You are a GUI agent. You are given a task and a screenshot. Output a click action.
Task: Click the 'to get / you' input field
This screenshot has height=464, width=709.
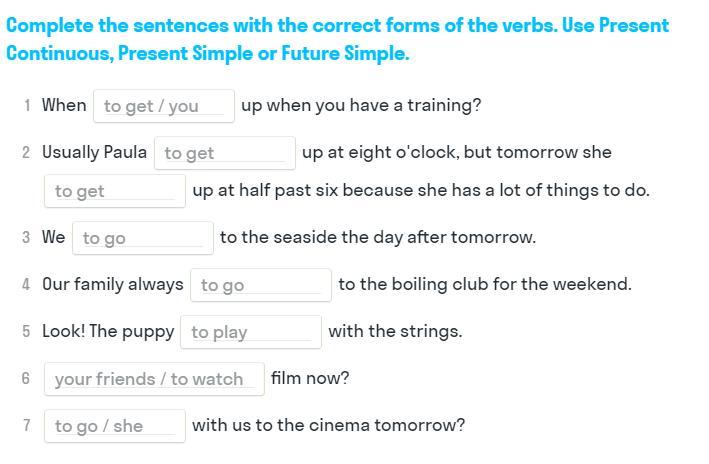click(164, 106)
